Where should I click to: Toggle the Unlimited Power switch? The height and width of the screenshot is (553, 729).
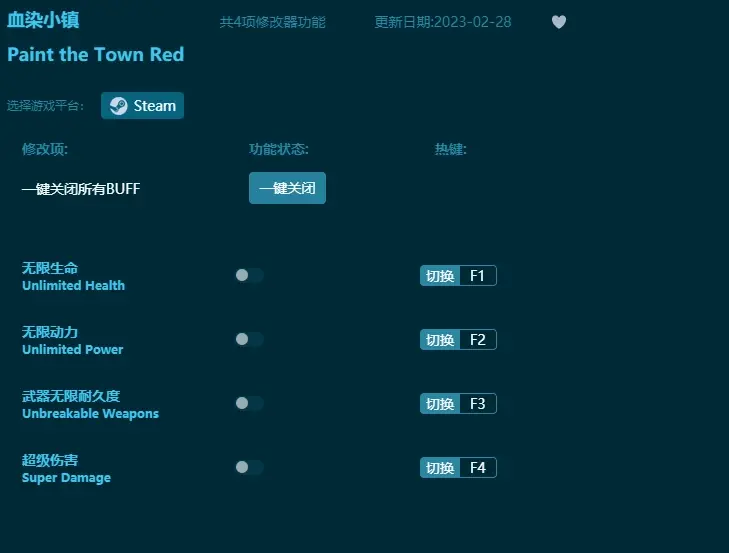coord(249,339)
